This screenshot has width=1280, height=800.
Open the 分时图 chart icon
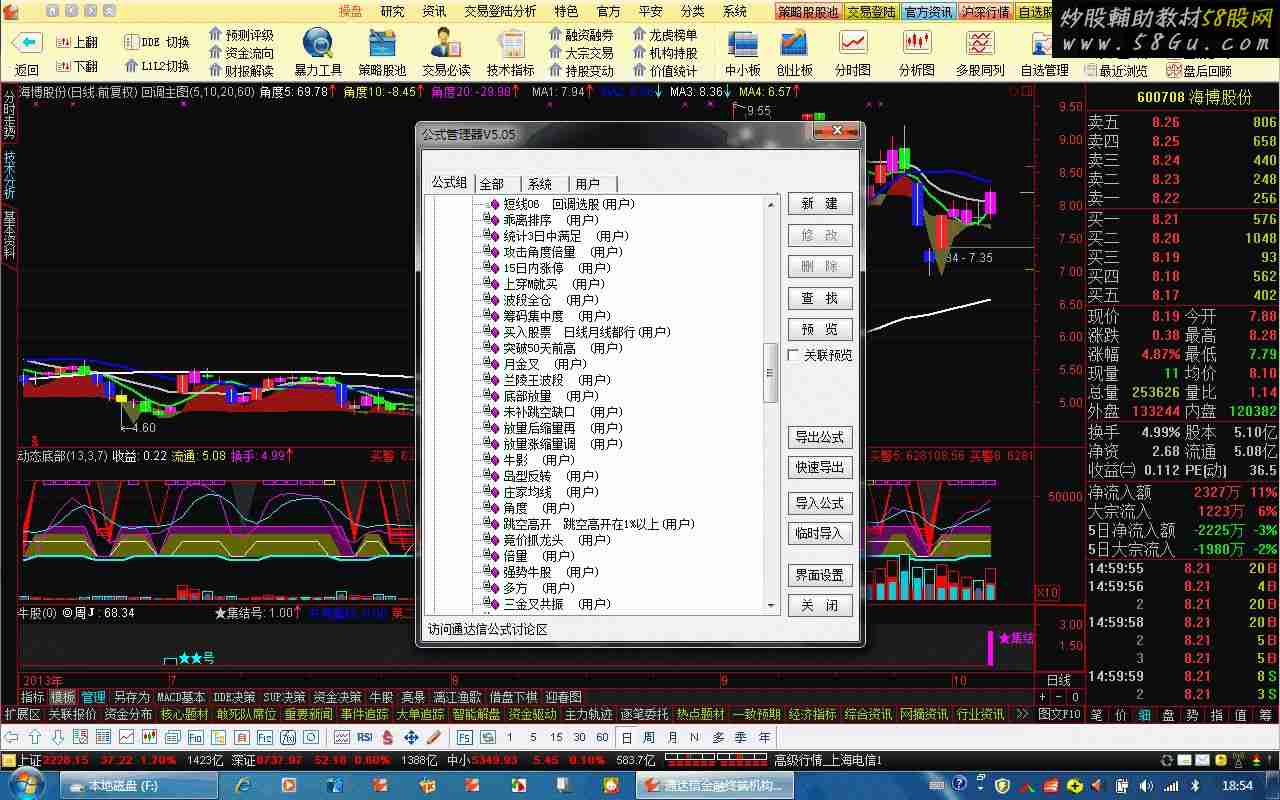pos(853,44)
